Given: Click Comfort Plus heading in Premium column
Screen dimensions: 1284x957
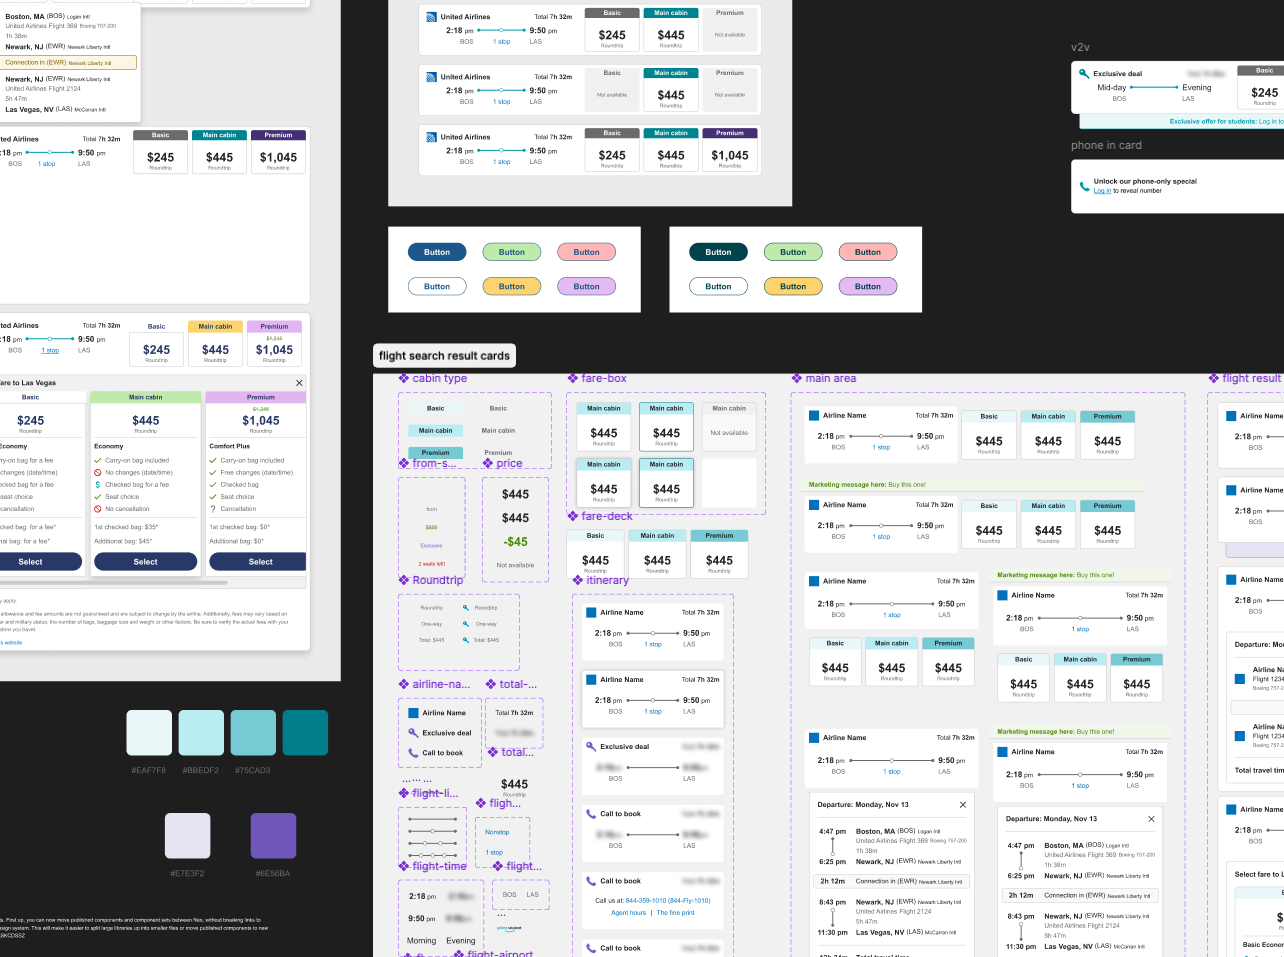Looking at the screenshot, I should (229, 446).
